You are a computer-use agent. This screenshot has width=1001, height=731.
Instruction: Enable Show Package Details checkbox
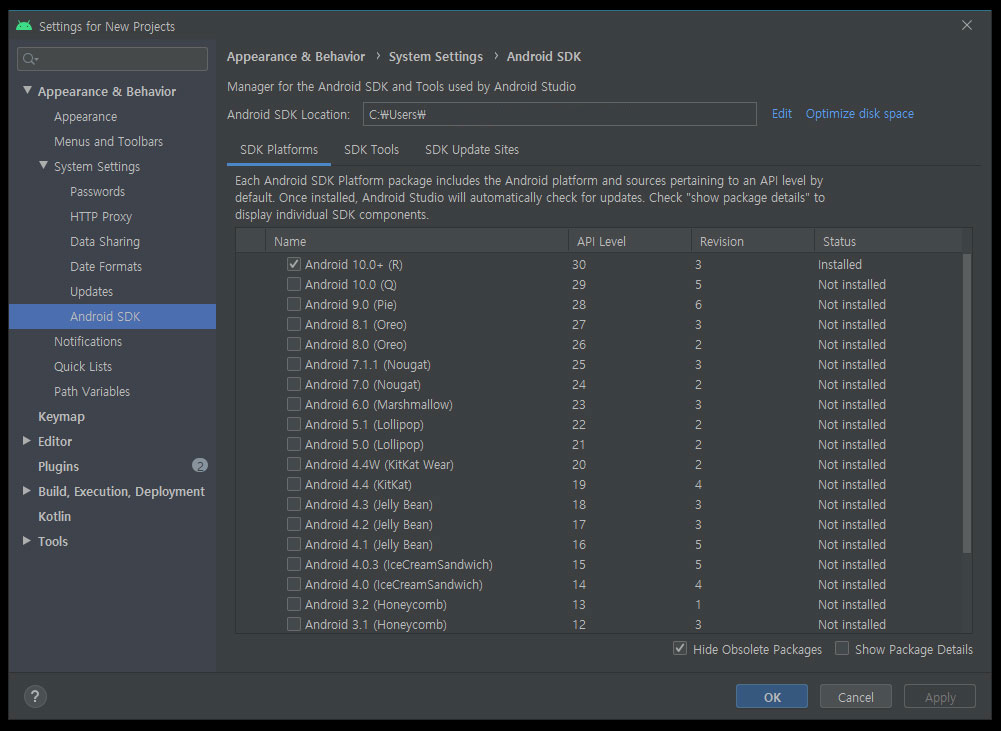point(842,649)
